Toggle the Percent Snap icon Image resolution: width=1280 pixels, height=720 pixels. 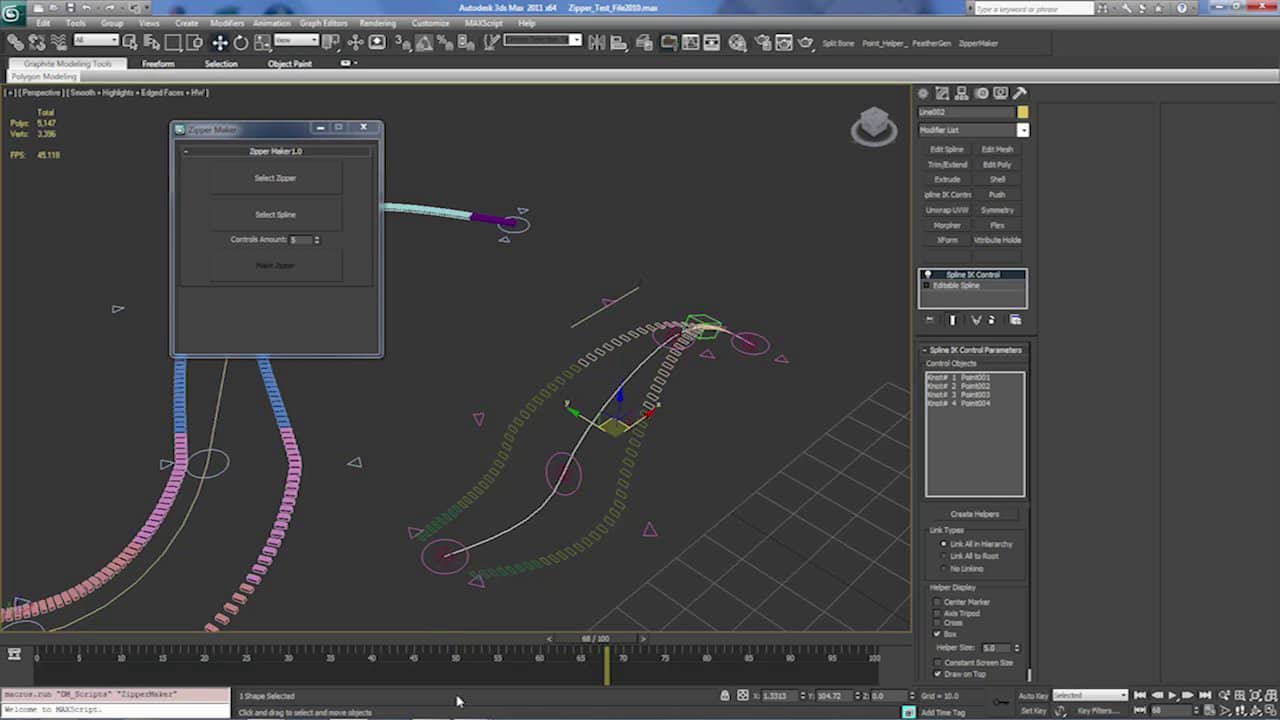(x=445, y=42)
